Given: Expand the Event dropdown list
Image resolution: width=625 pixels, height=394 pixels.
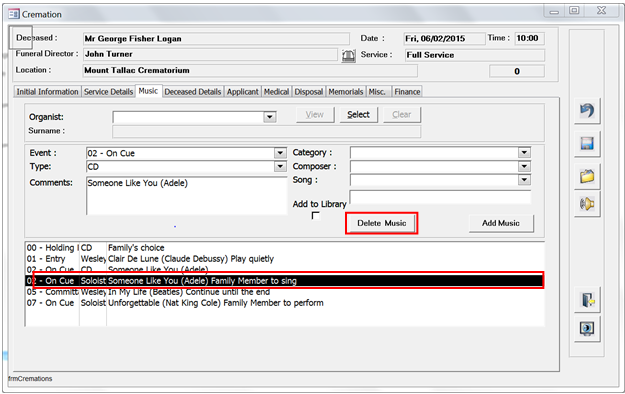Looking at the screenshot, I should [280, 153].
